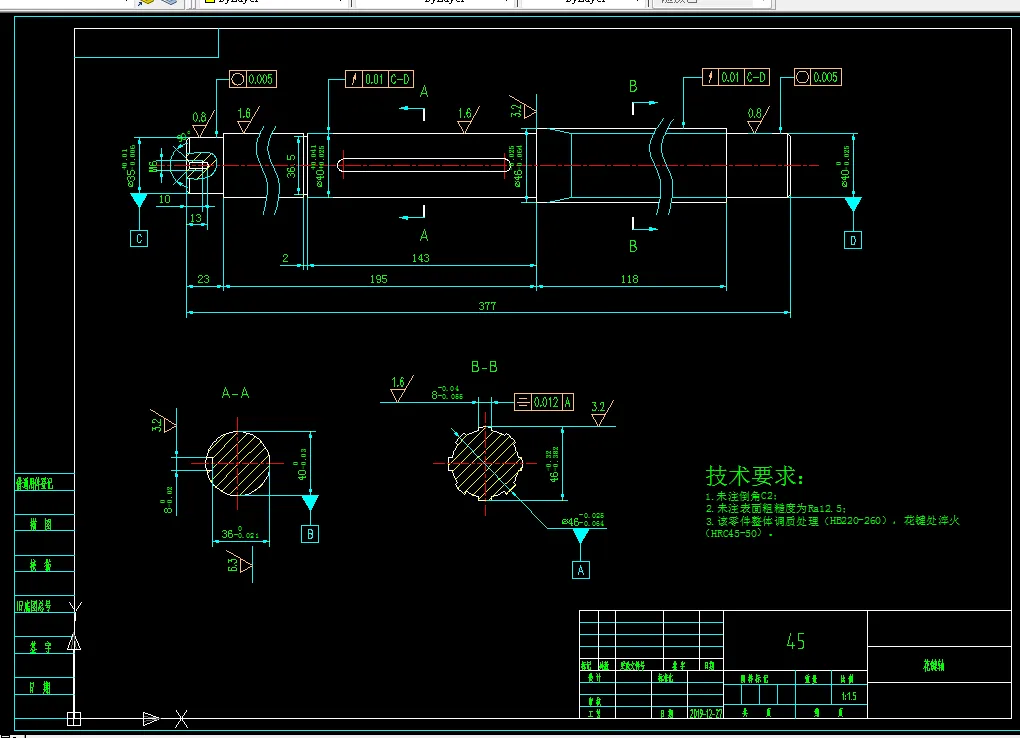This screenshot has width=1020, height=738.
Task: Select symmetry tolerance frame 0.012 A
Action: click(544, 402)
